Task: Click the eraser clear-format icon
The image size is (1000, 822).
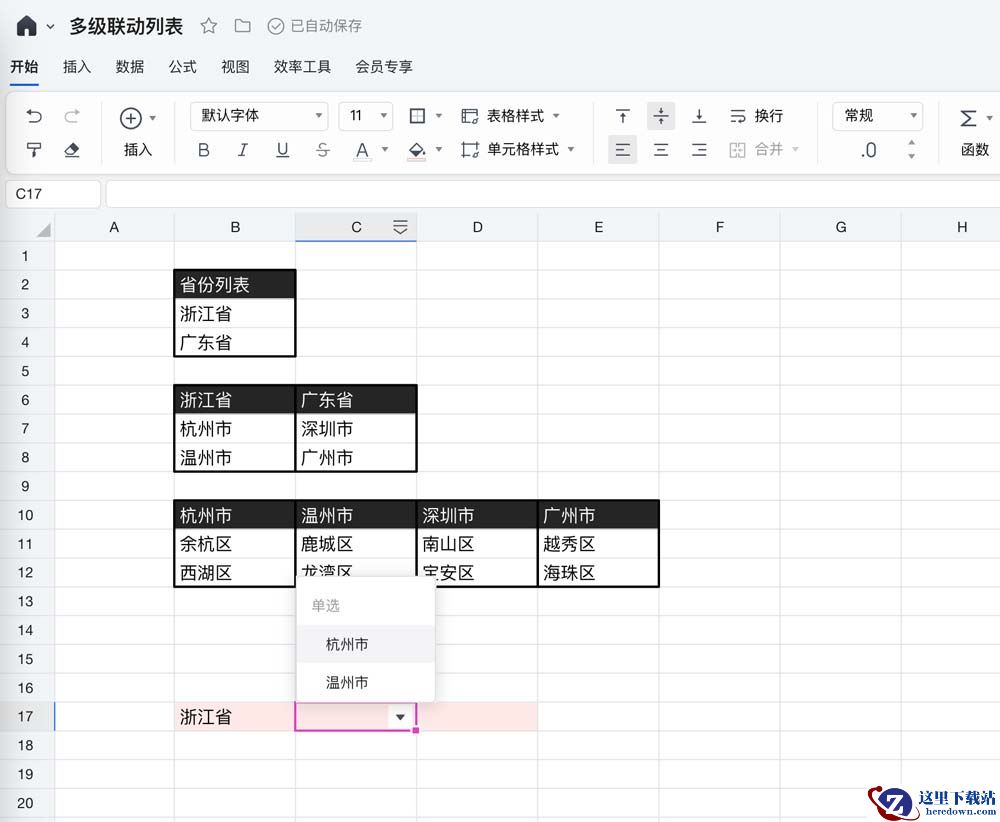Action: pos(71,150)
